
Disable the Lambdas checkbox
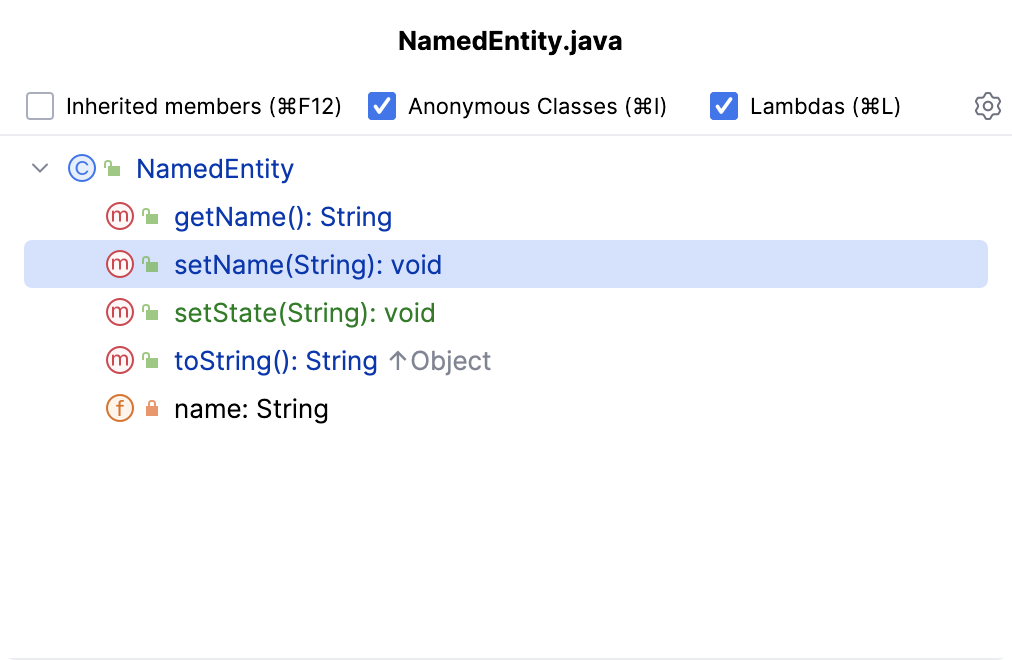click(x=724, y=106)
